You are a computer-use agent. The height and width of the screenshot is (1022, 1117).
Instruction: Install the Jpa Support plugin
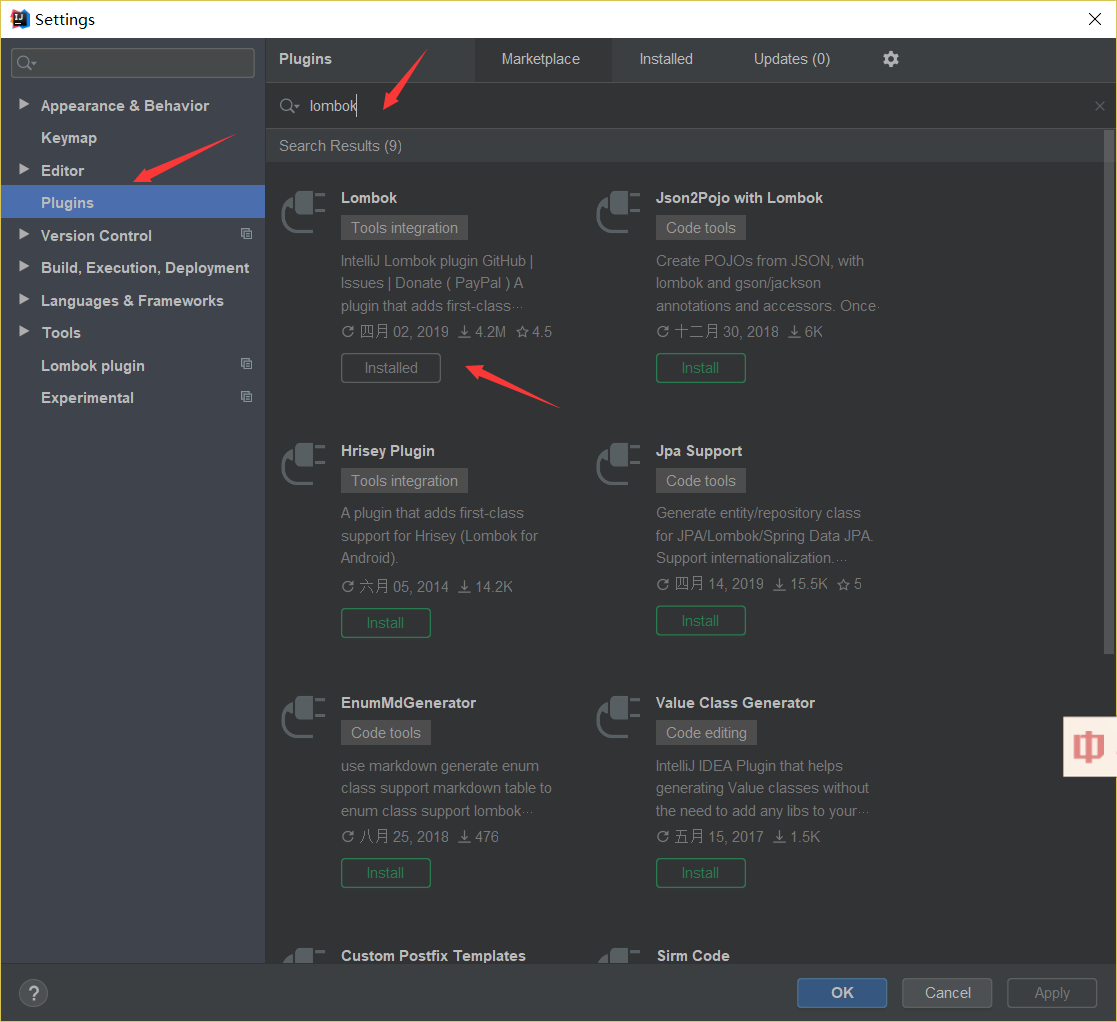(x=700, y=621)
